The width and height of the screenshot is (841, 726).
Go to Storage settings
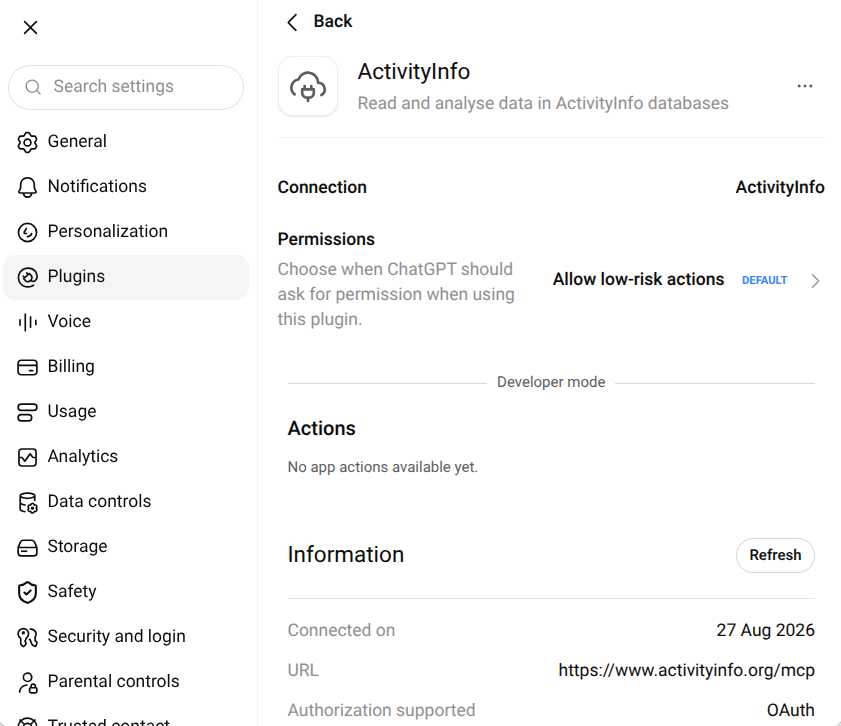point(126,547)
